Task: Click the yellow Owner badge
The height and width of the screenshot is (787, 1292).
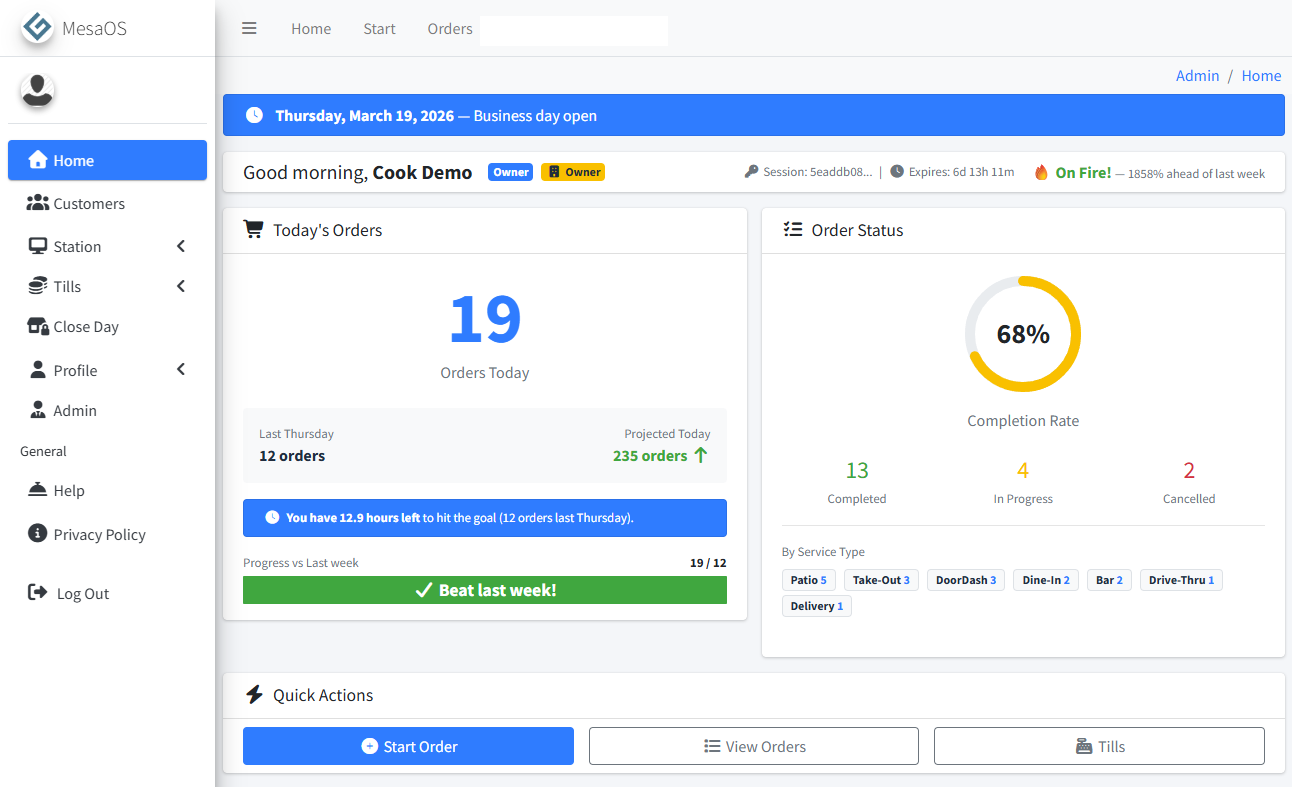Action: coord(573,172)
